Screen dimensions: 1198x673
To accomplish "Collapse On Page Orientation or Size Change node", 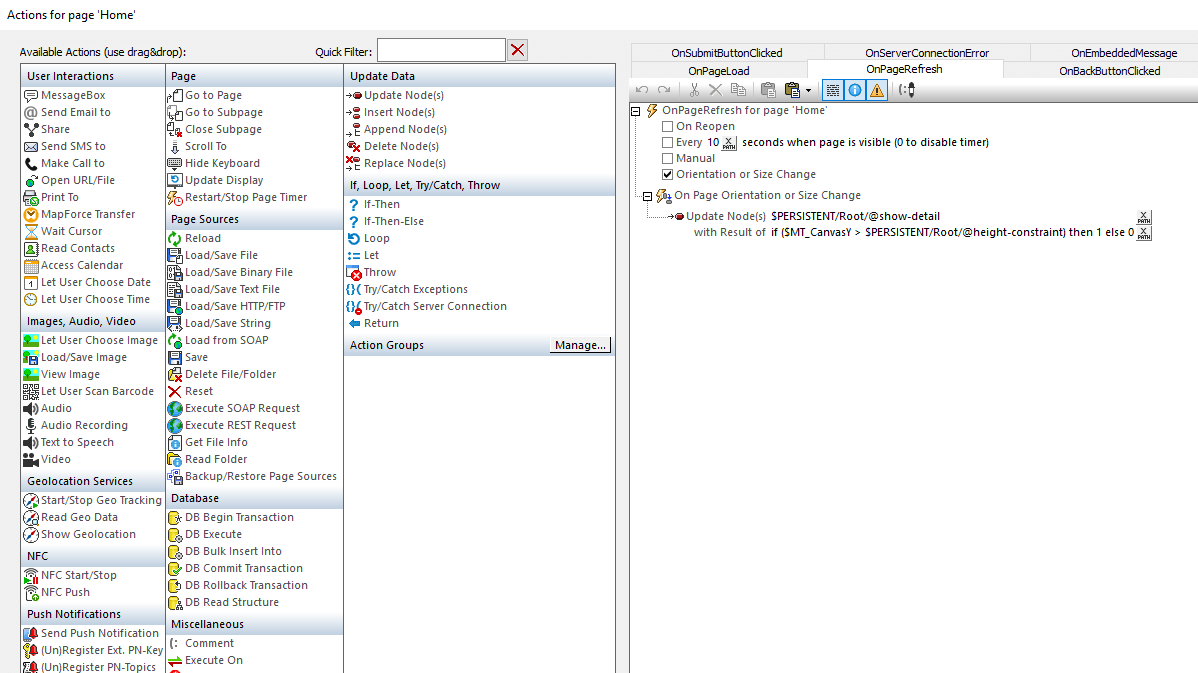I will click(x=647, y=196).
